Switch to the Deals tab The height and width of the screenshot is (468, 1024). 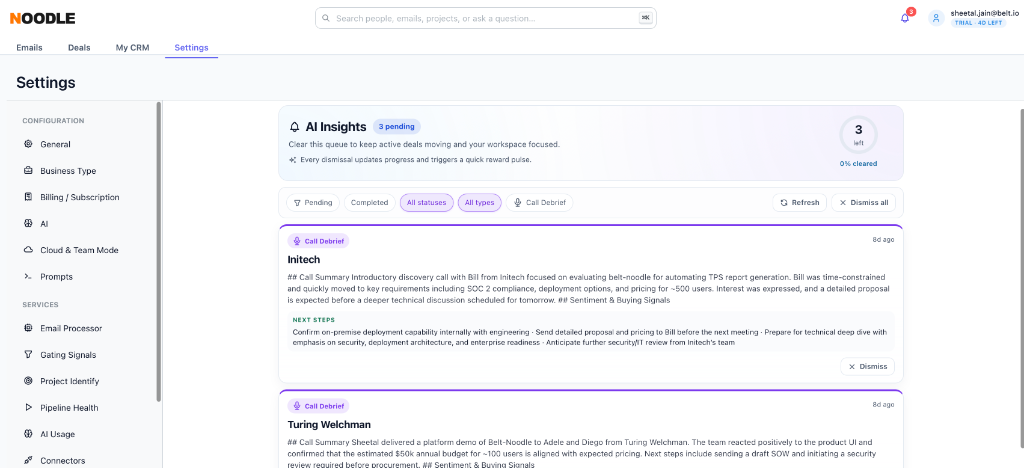(x=79, y=48)
